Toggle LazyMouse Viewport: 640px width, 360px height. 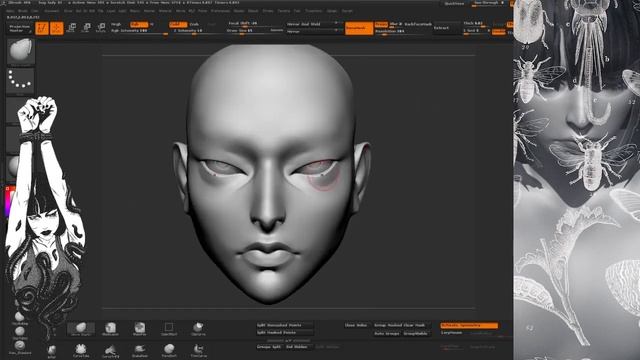click(x=452, y=333)
